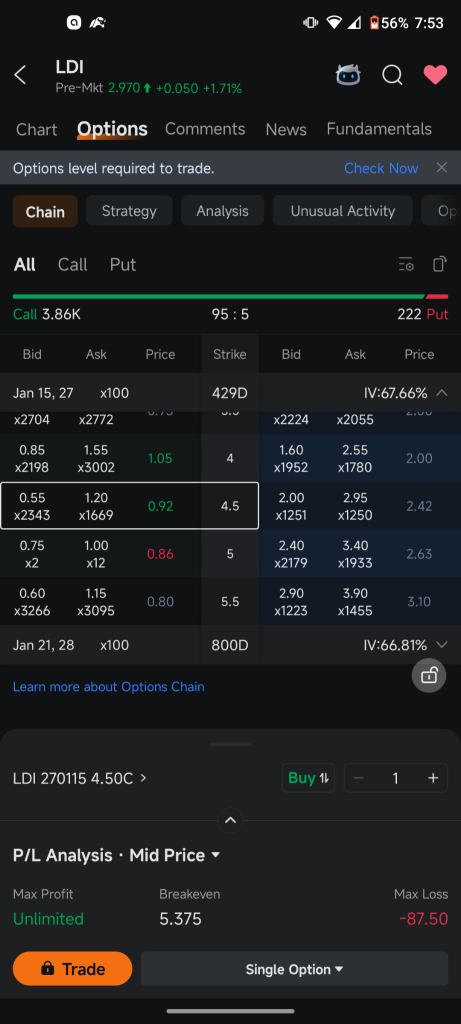Tap the back arrow icon
Image resolution: width=461 pixels, height=1024 pixels.
[20, 75]
